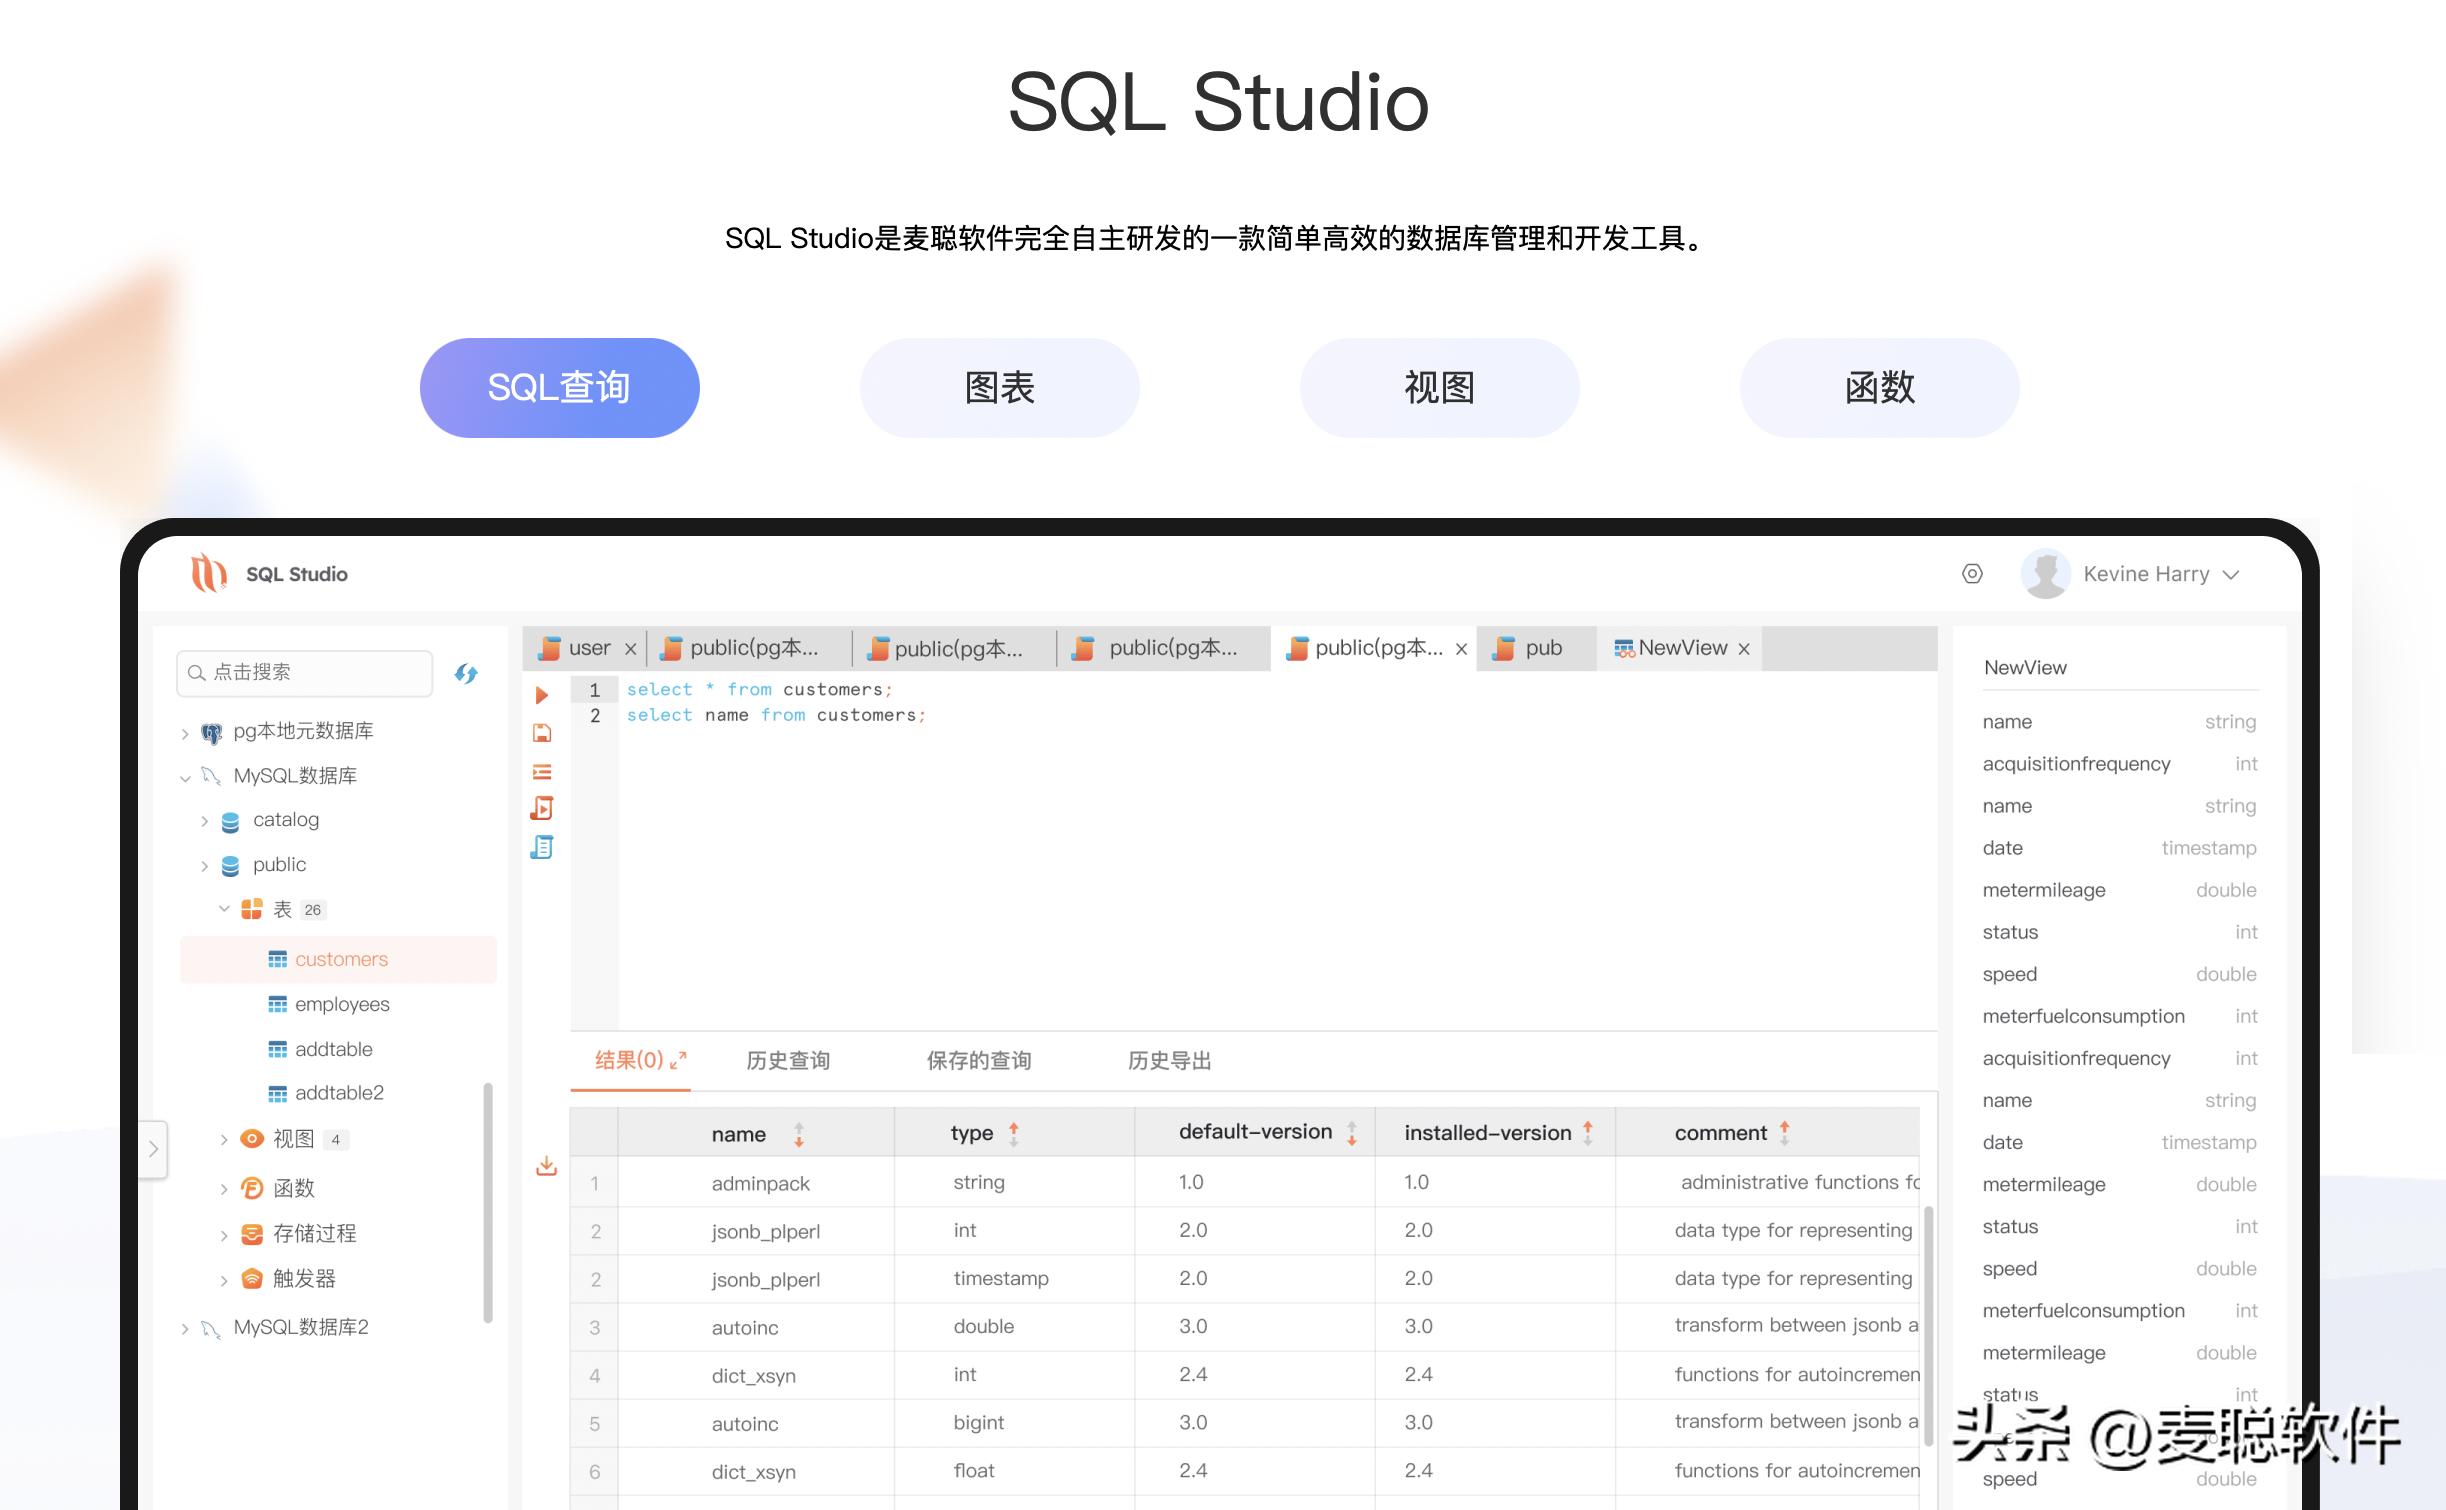Click the export results download icon
Screen dimensions: 2446x1510
[546, 1165]
